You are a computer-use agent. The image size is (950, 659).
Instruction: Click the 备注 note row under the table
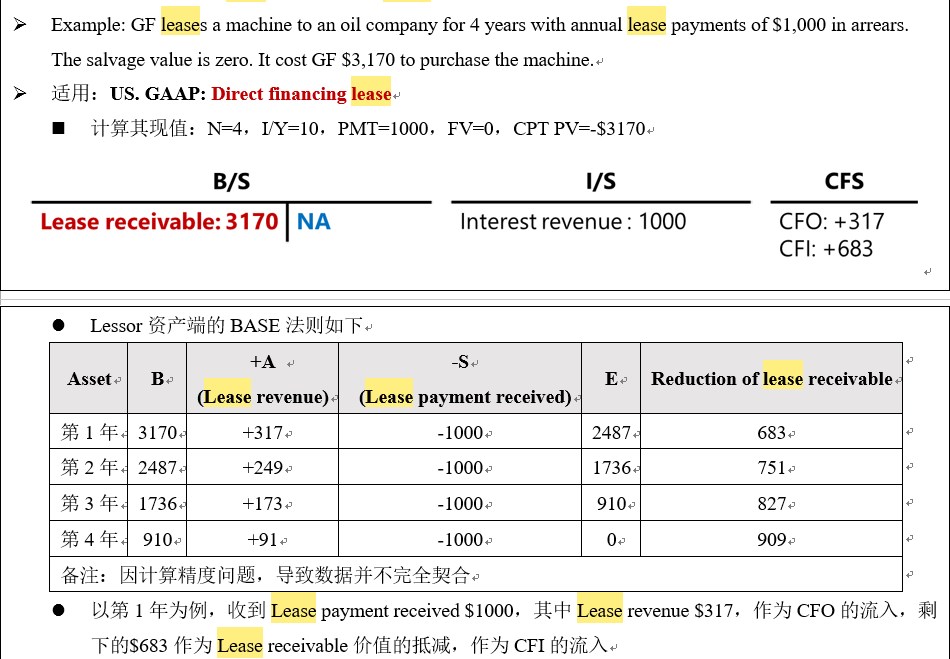coord(476,574)
